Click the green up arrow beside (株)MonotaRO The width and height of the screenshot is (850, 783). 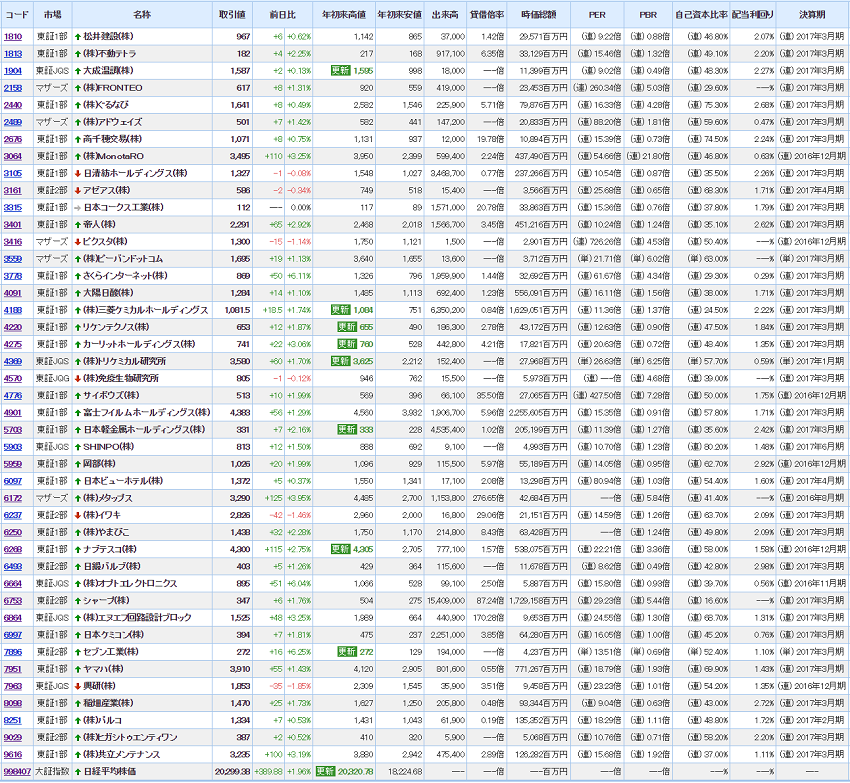[x=78, y=157]
